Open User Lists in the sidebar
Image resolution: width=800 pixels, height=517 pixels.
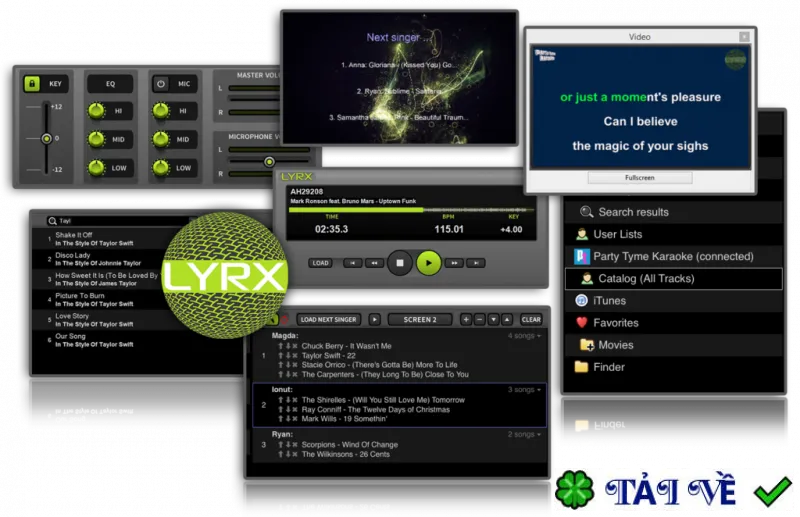[673, 234]
